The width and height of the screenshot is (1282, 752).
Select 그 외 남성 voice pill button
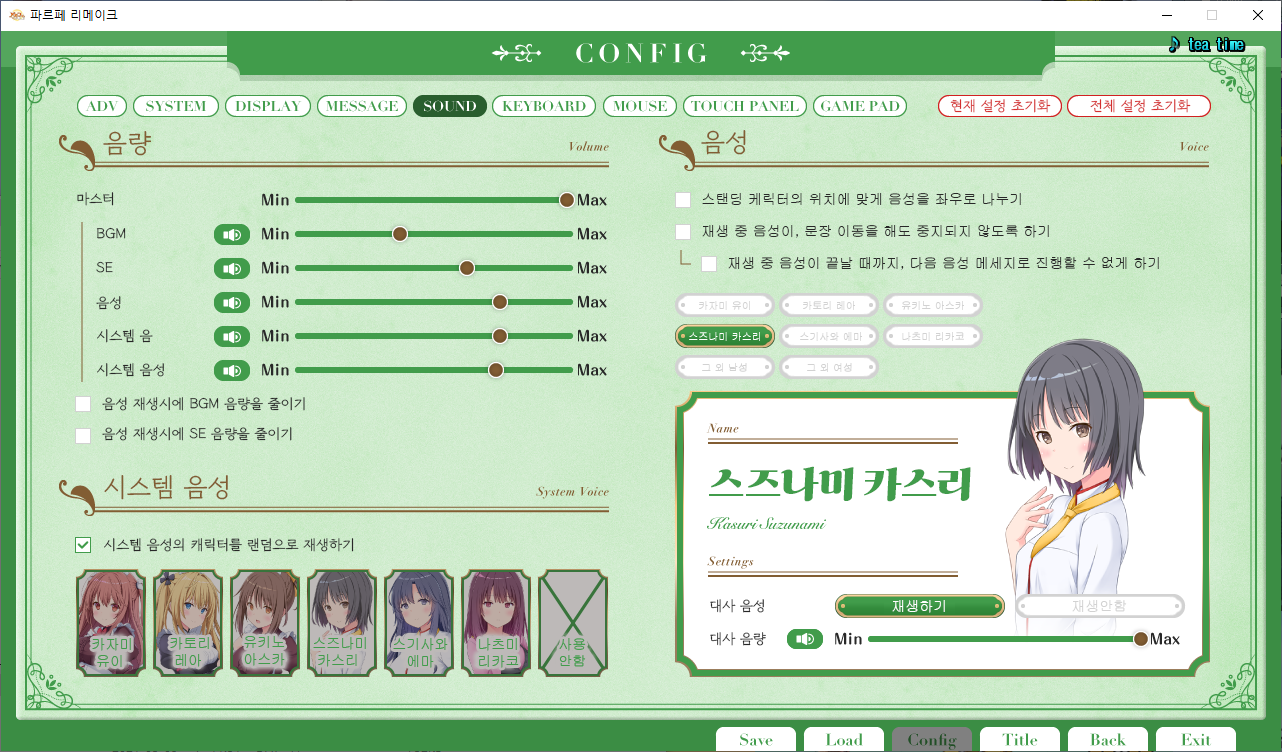pos(725,368)
